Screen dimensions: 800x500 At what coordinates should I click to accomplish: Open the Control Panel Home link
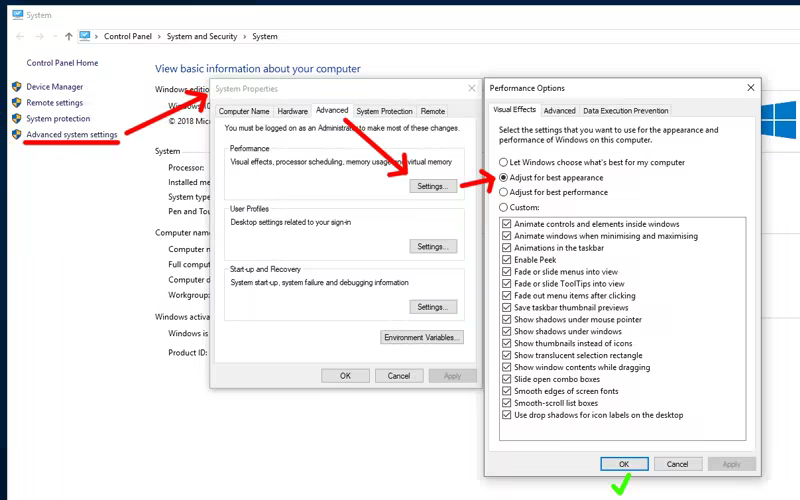point(62,63)
